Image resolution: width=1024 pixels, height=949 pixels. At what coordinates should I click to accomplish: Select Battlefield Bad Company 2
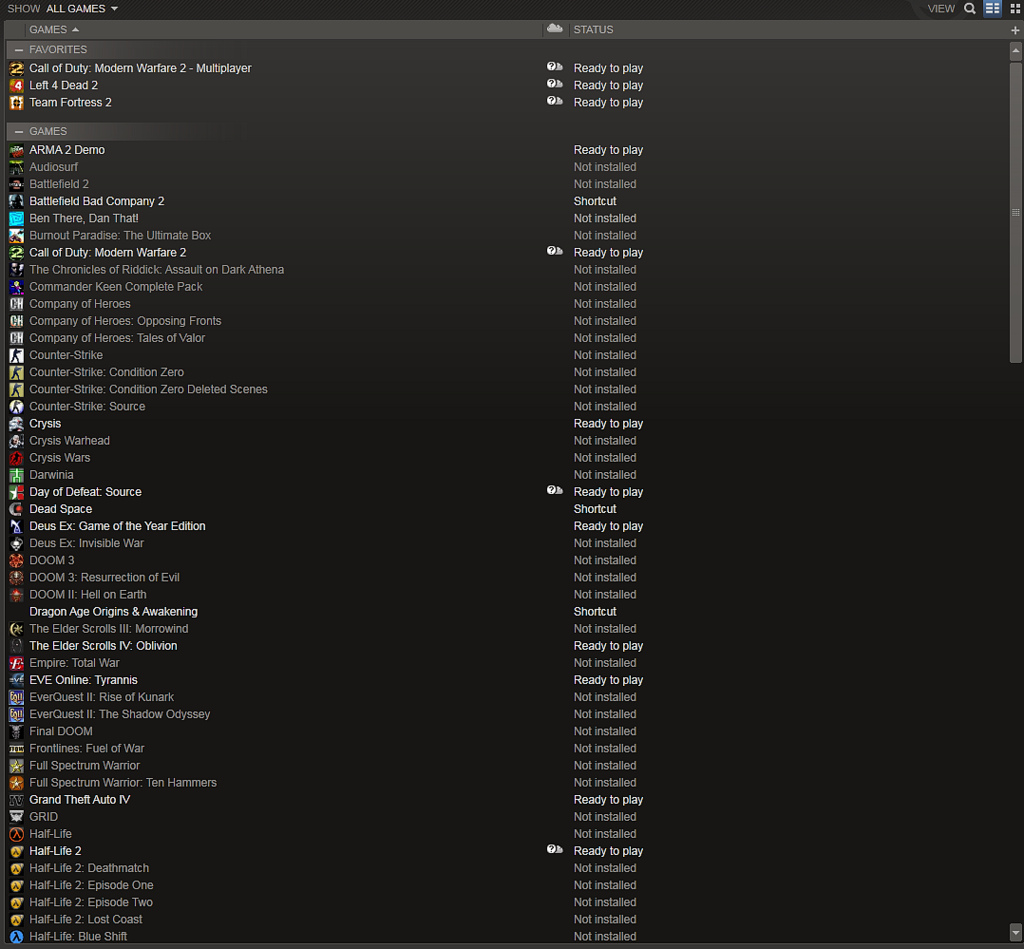tap(97, 201)
